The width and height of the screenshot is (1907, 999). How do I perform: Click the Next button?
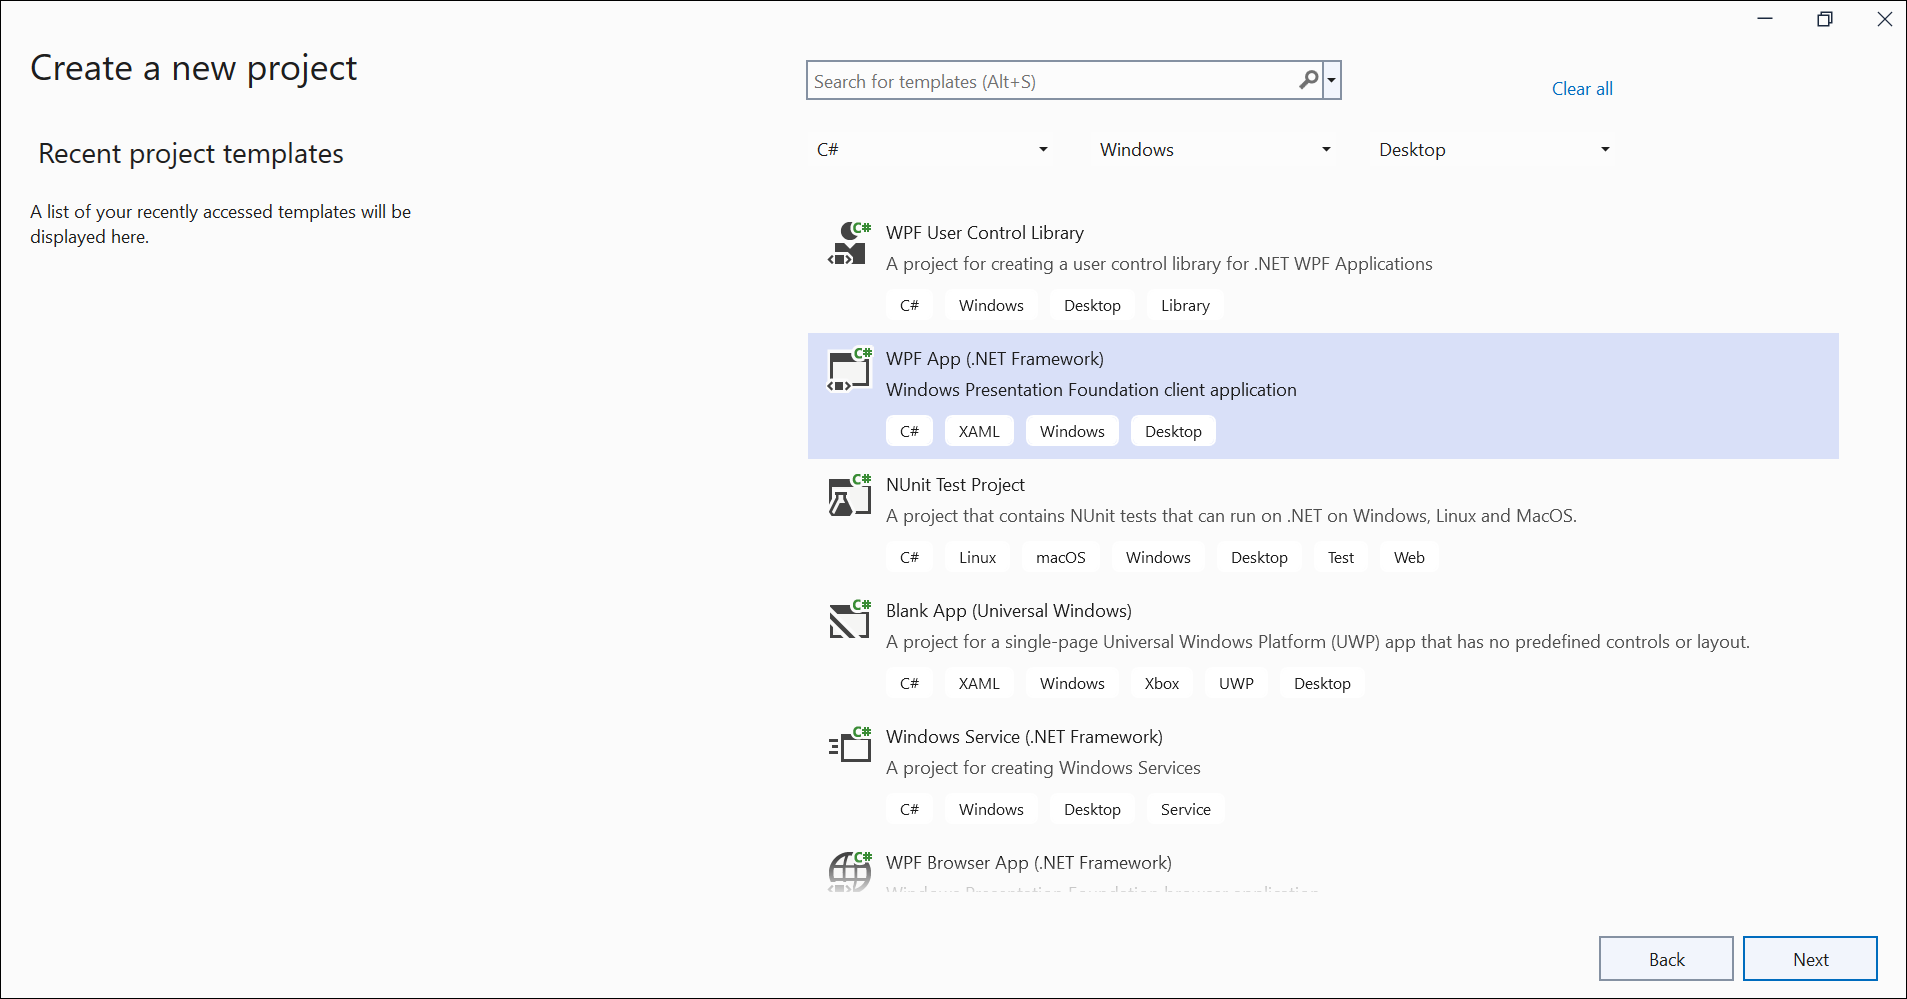coord(1810,959)
